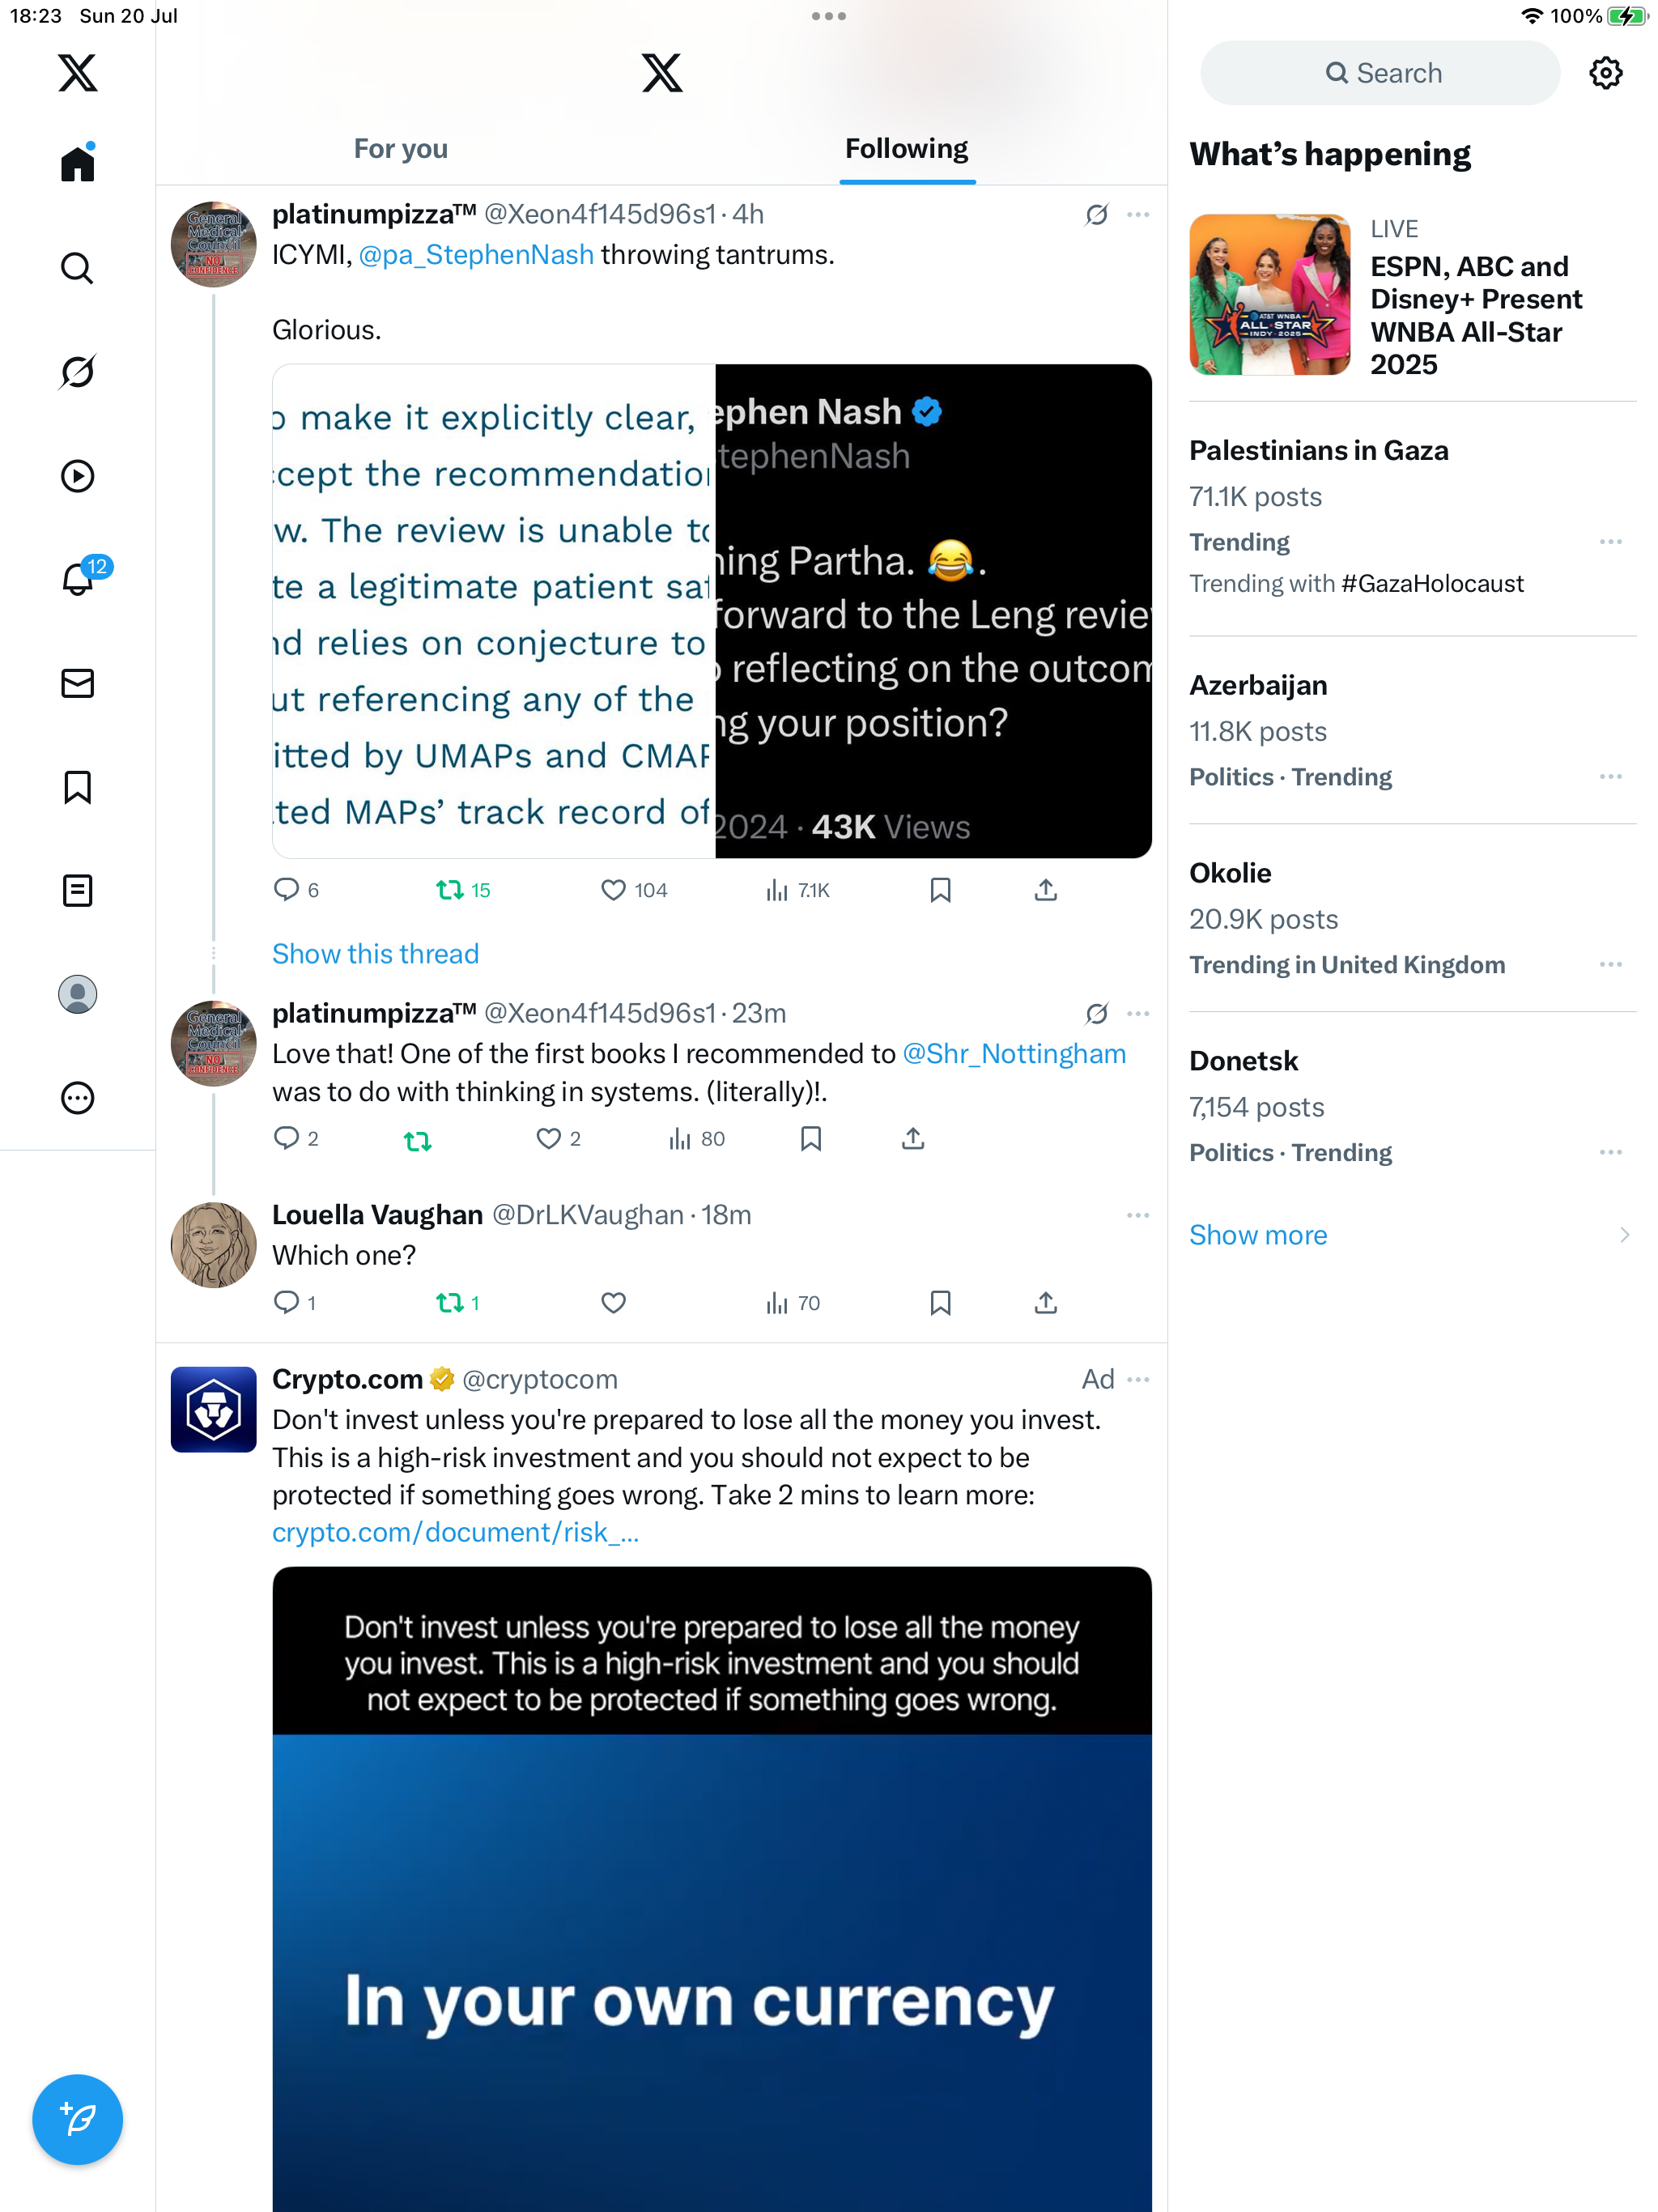This screenshot has width=1658, height=2212.
Task: Open more options on Crypto.com ad
Action: point(1138,1379)
